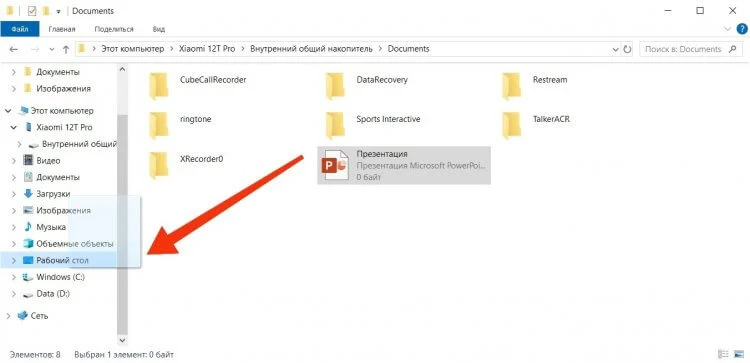Screen dimensions: 750x363
Task: Open the Вид ribbon tab
Action: 159,29
